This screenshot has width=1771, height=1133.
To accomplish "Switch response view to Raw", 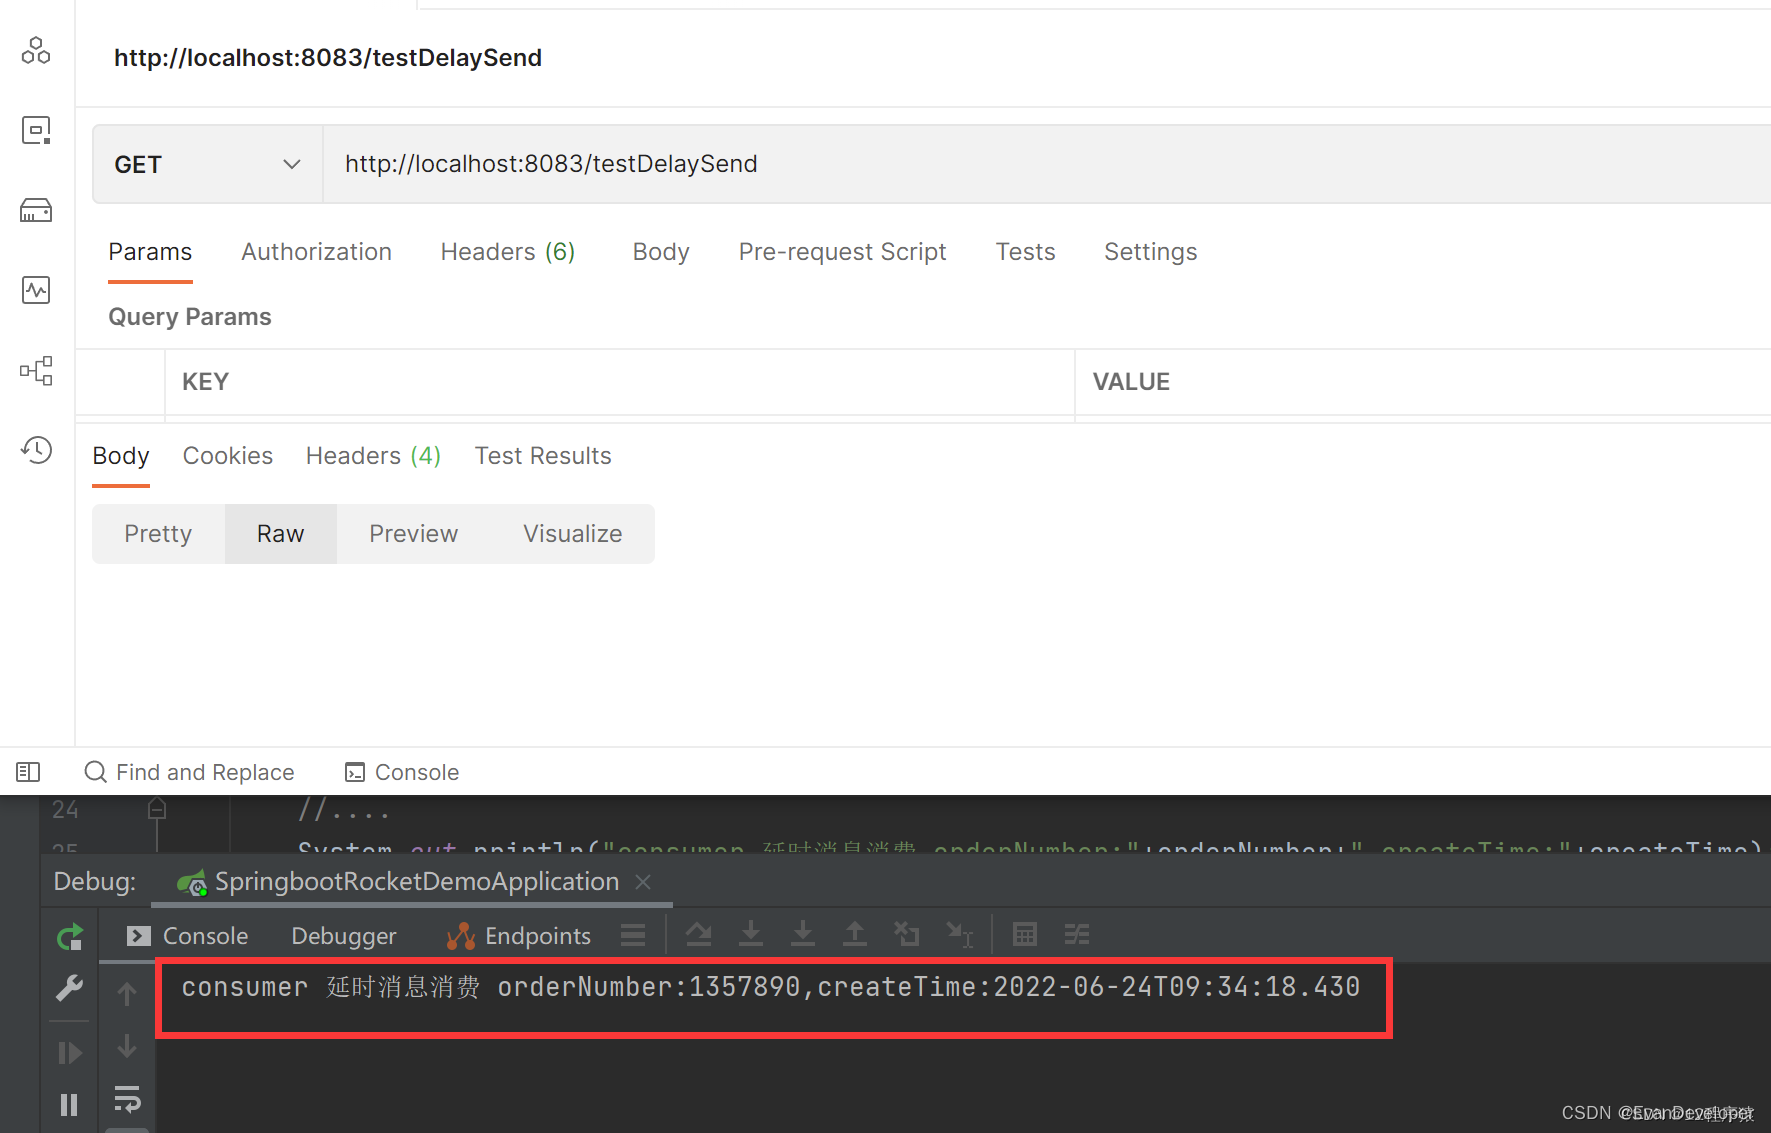I will point(280,534).
